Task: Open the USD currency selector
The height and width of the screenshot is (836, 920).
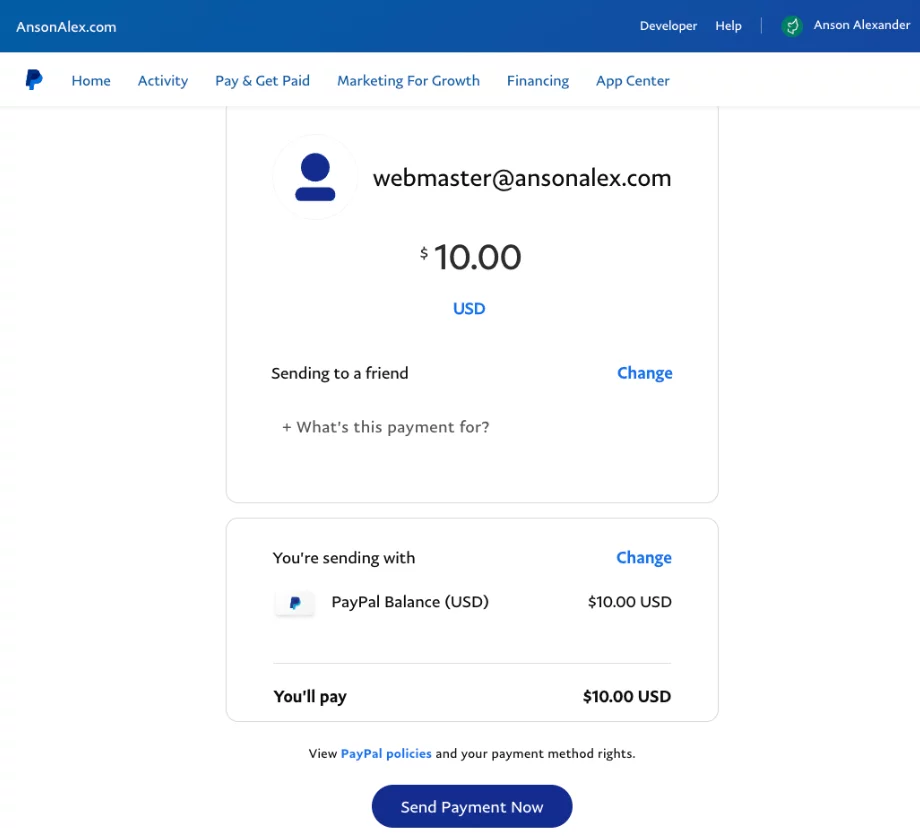Action: [468, 308]
